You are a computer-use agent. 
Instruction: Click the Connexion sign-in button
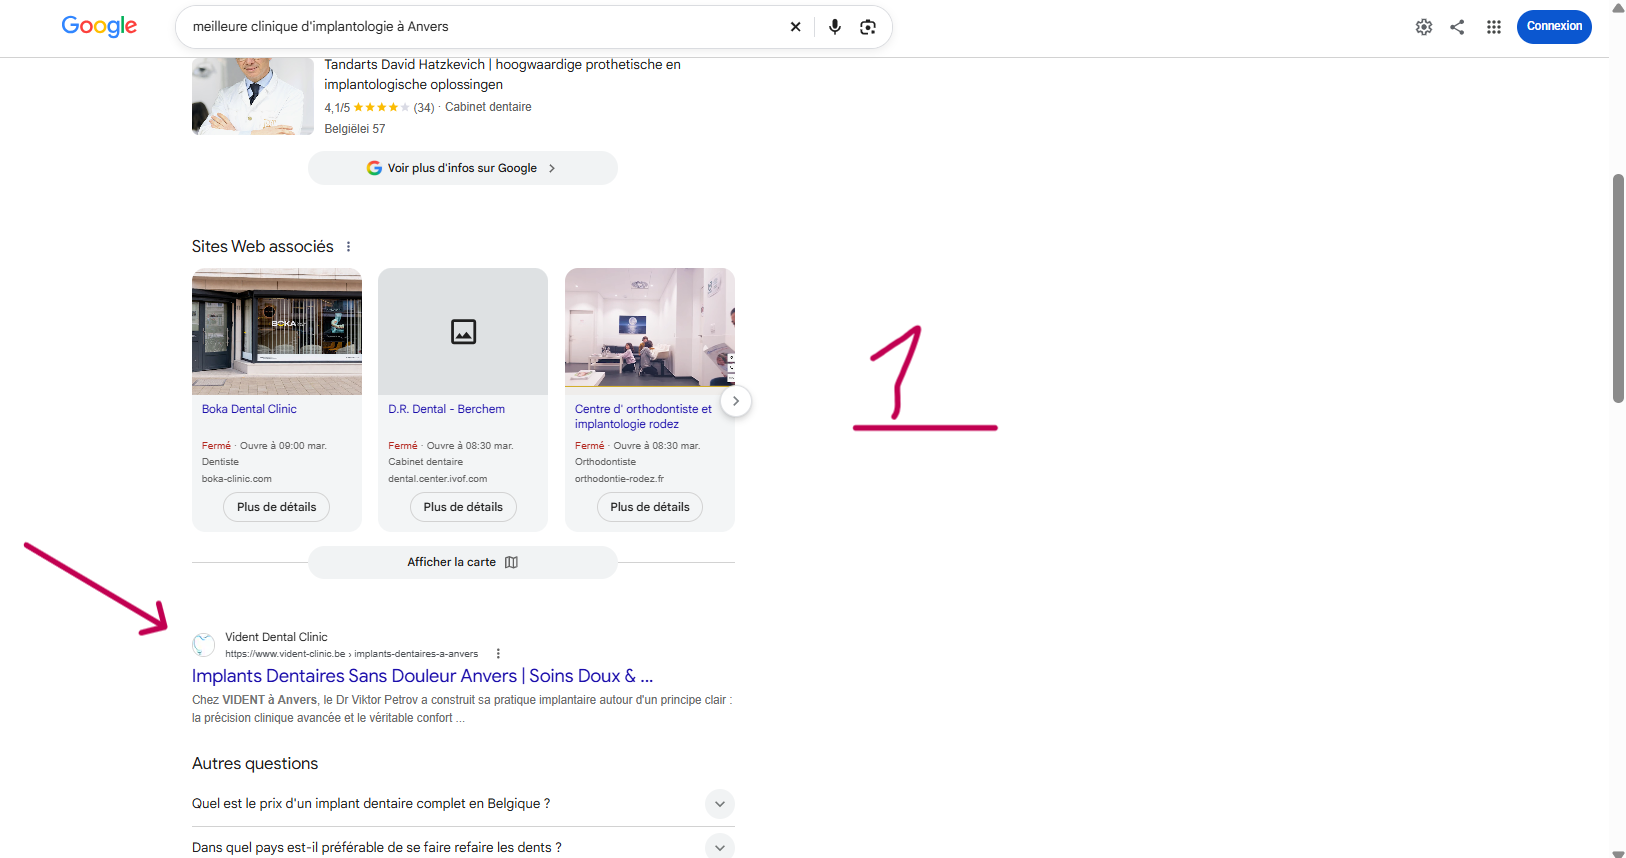point(1554,27)
